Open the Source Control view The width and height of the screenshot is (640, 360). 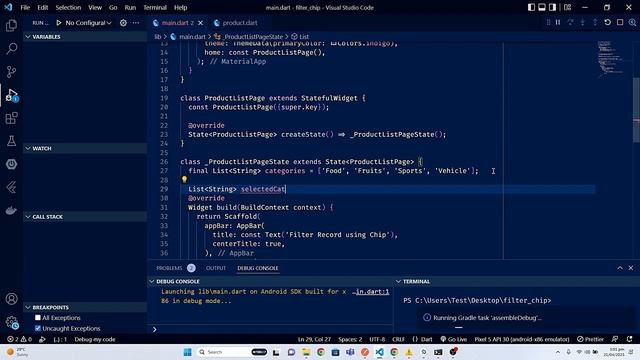pyautogui.click(x=11, y=72)
